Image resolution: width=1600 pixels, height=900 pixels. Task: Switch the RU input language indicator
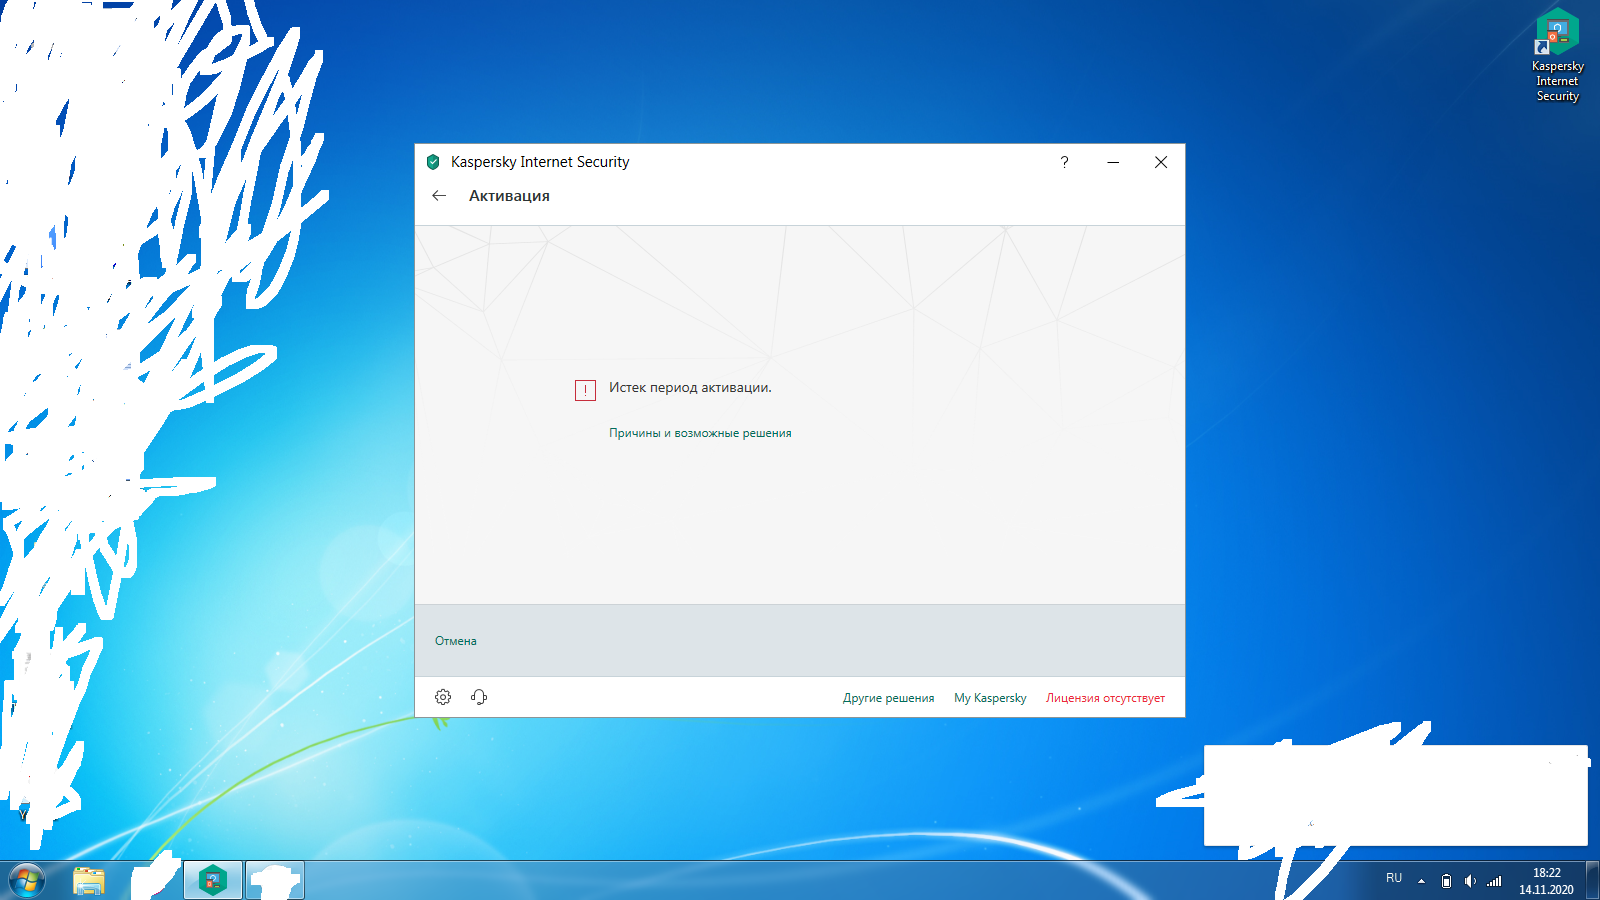tap(1394, 878)
